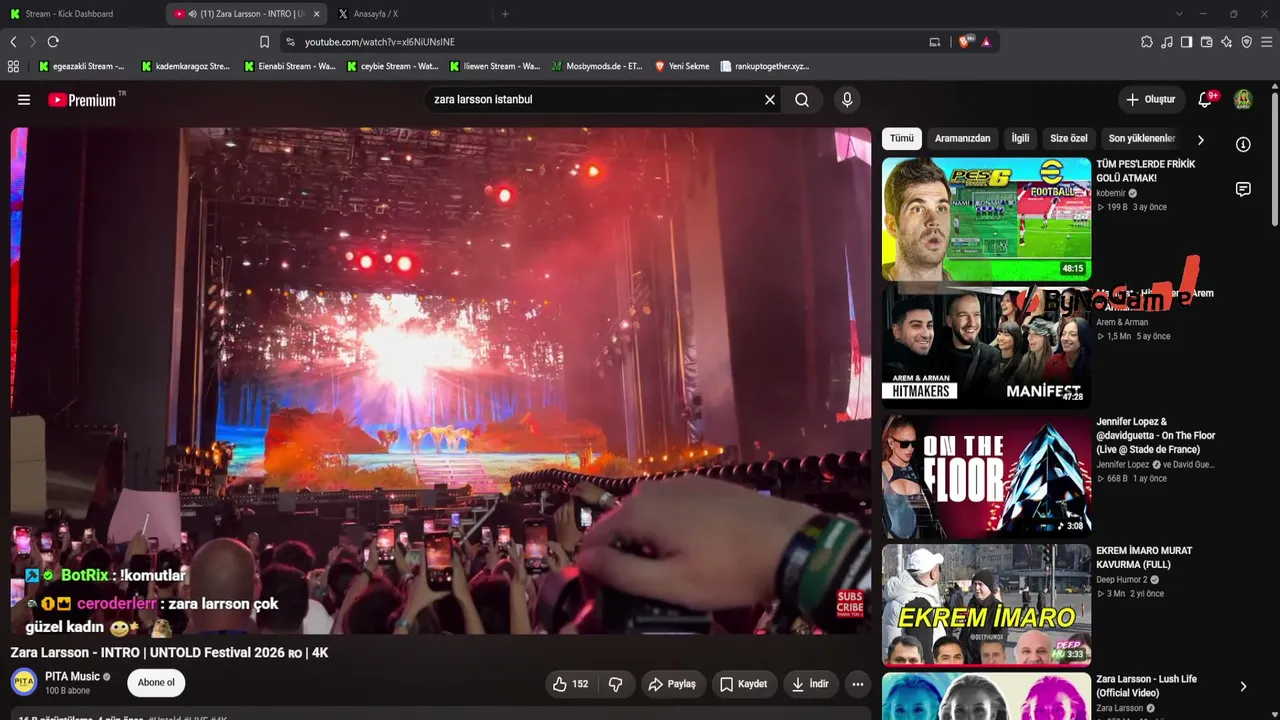Click the Oluştur create button
The image size is (1280, 720).
point(1151,100)
